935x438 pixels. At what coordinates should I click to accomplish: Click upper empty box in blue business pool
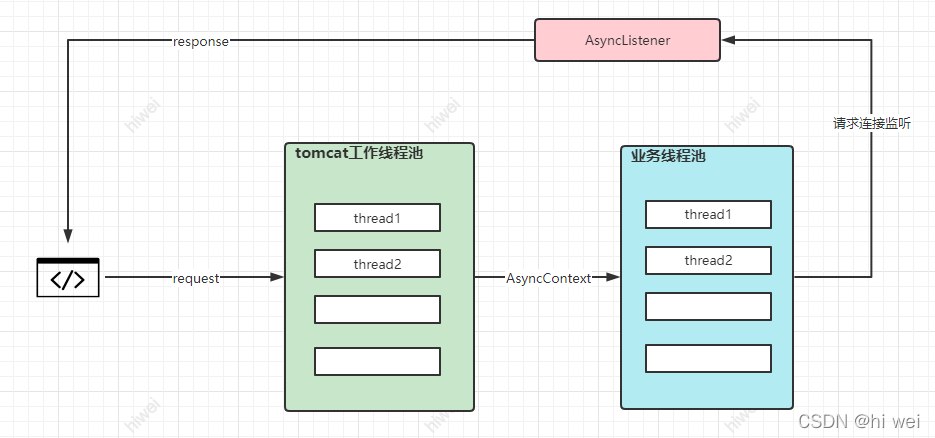click(708, 306)
